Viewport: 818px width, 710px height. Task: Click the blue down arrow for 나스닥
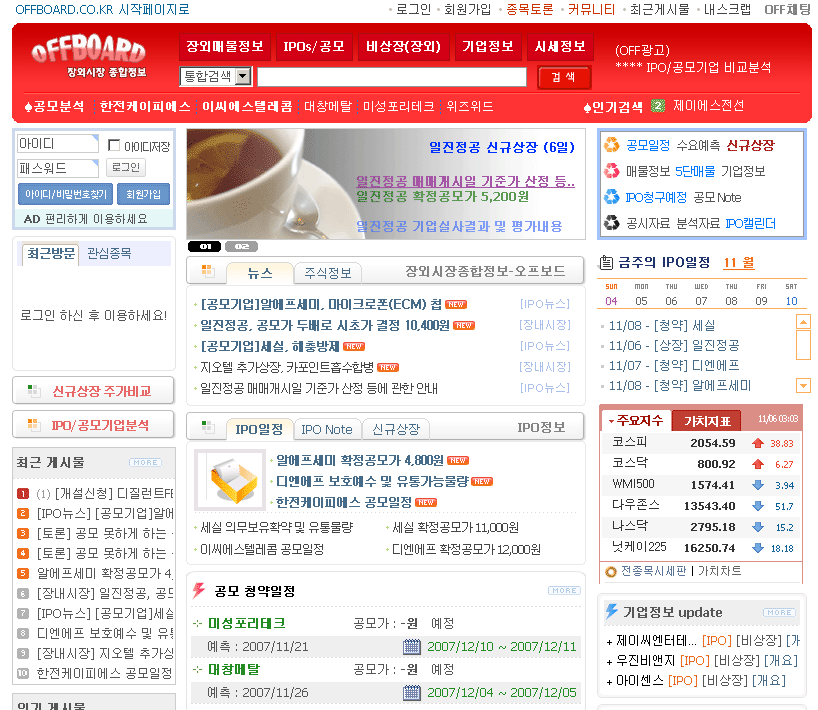(758, 527)
